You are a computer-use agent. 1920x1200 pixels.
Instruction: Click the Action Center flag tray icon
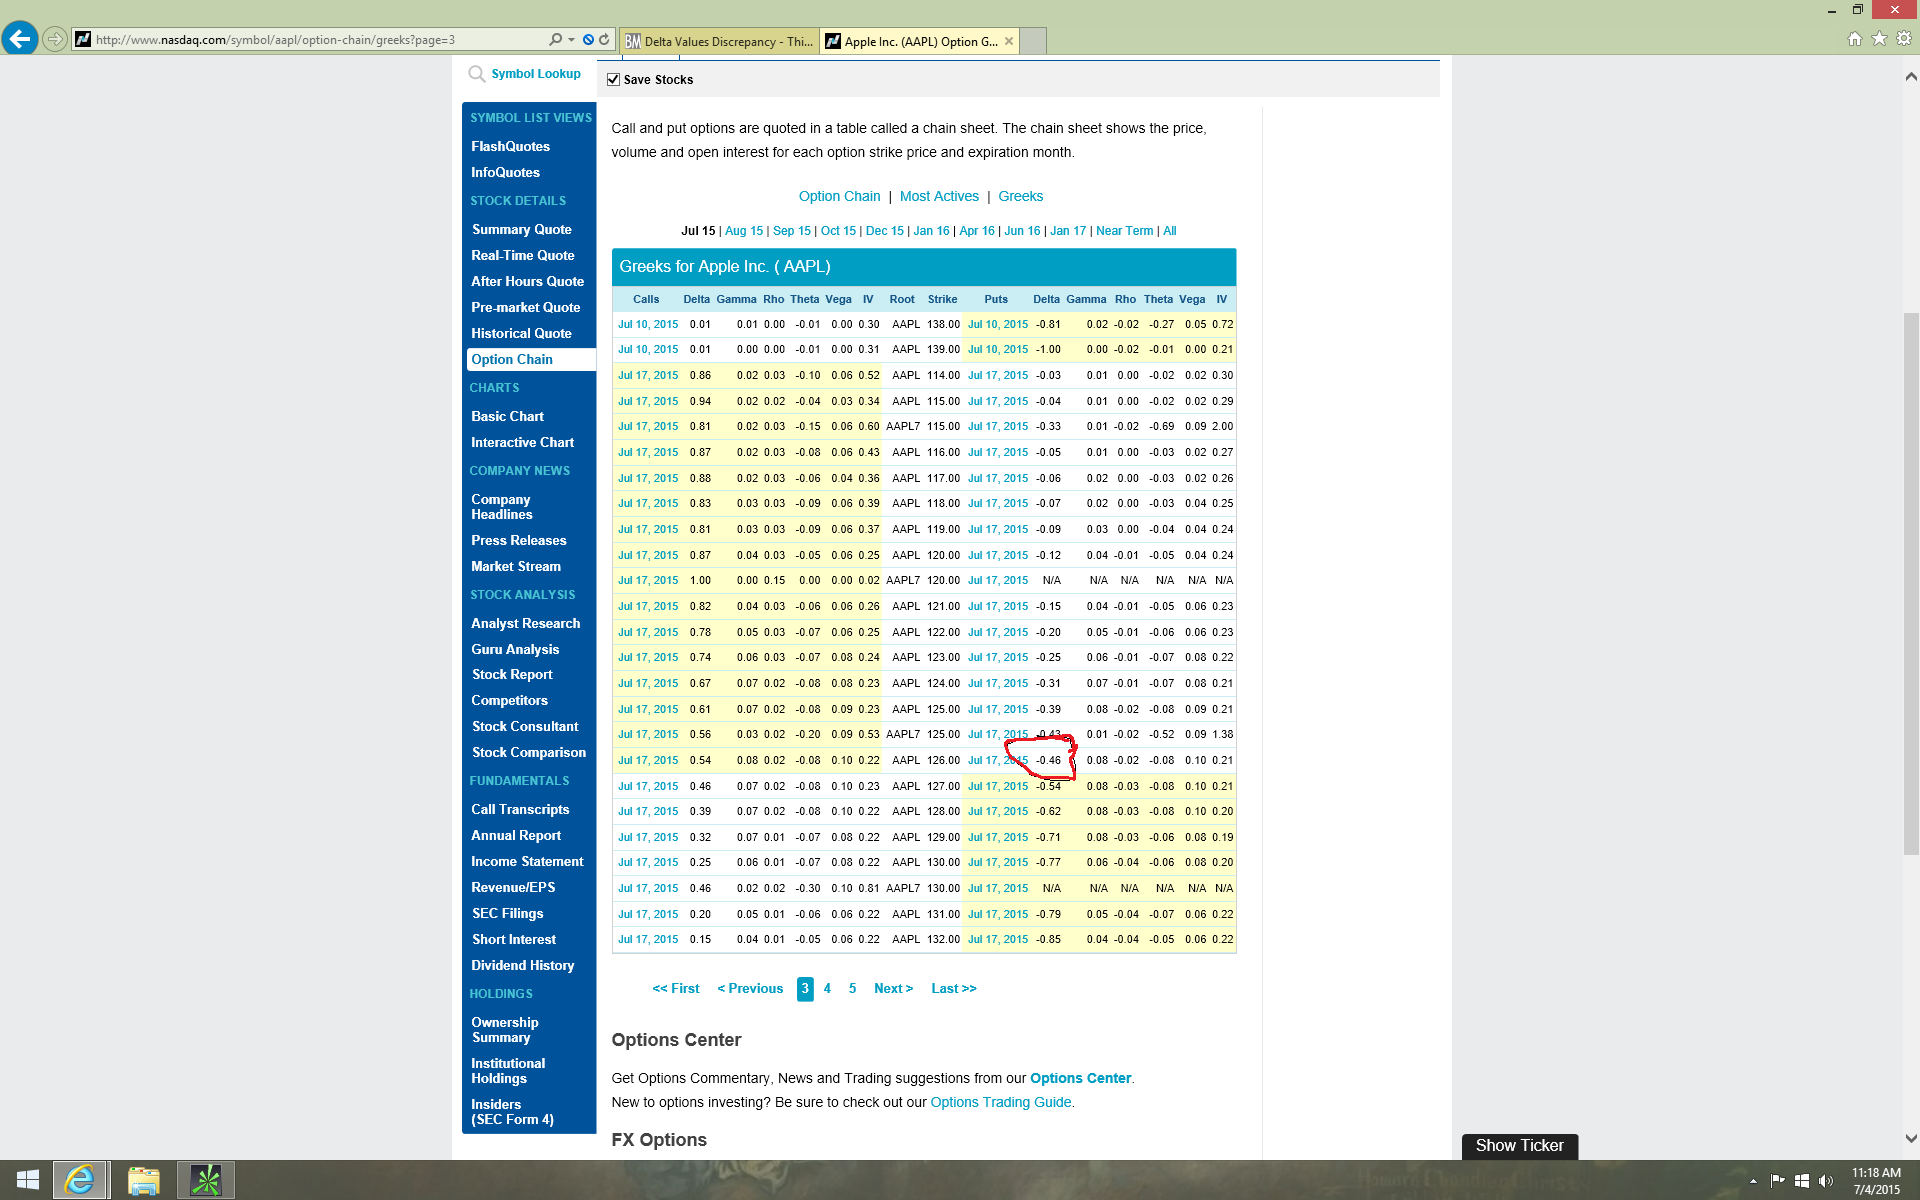[x=1777, y=1181]
